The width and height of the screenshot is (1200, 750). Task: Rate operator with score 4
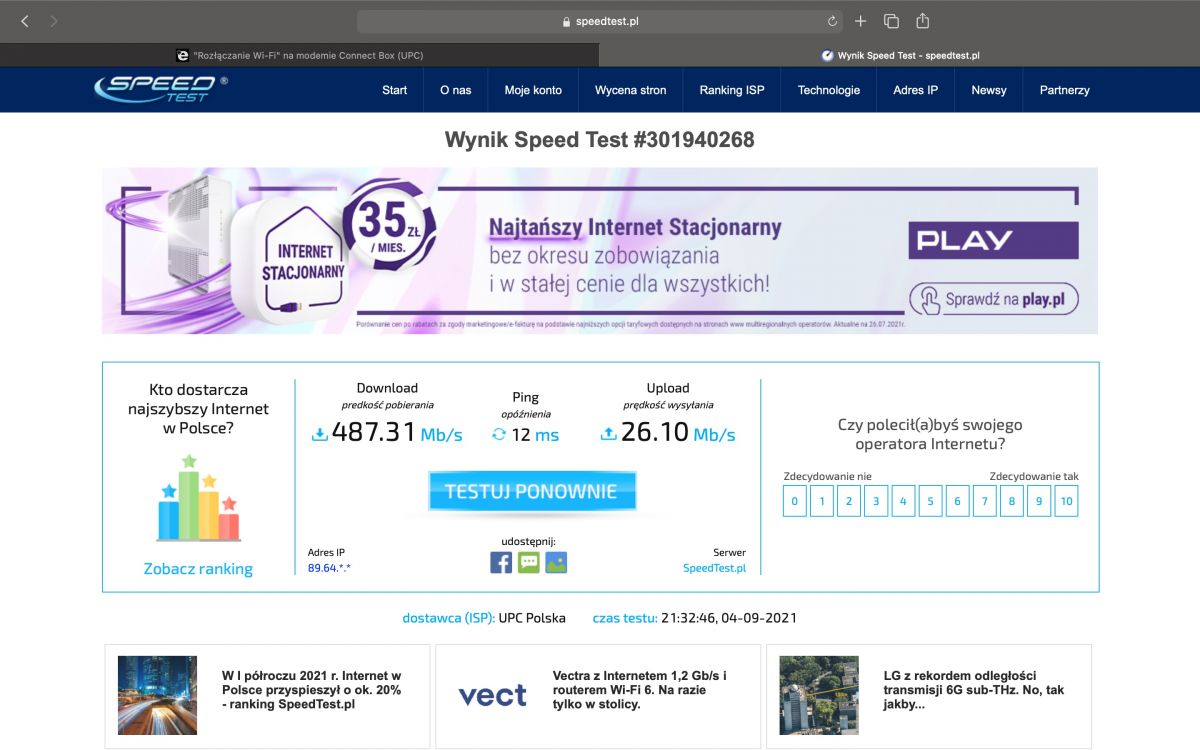903,501
